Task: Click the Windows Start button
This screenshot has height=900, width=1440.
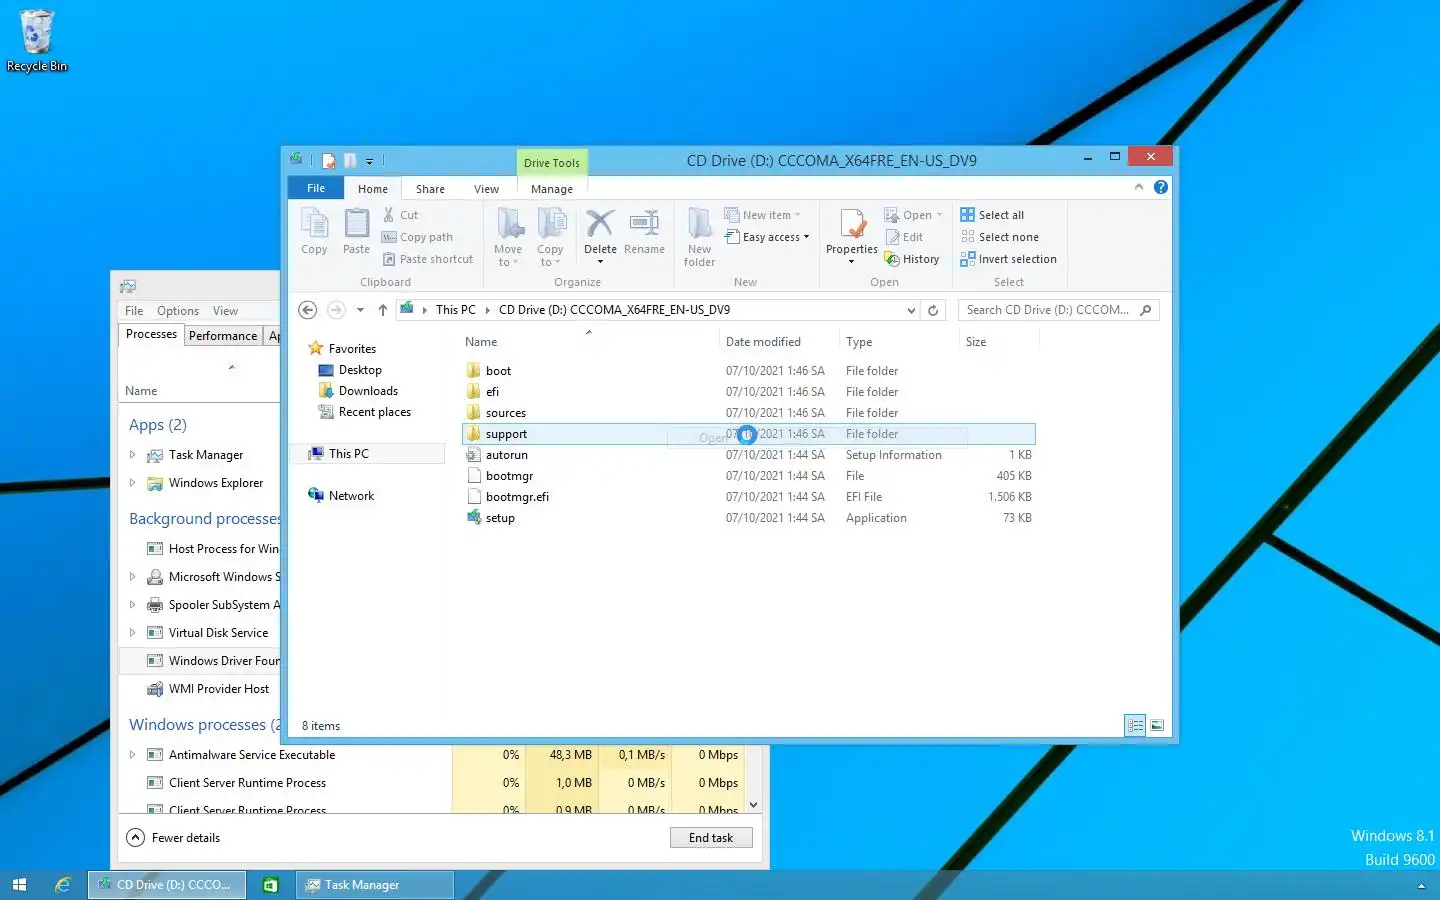Action: pyautogui.click(x=19, y=885)
